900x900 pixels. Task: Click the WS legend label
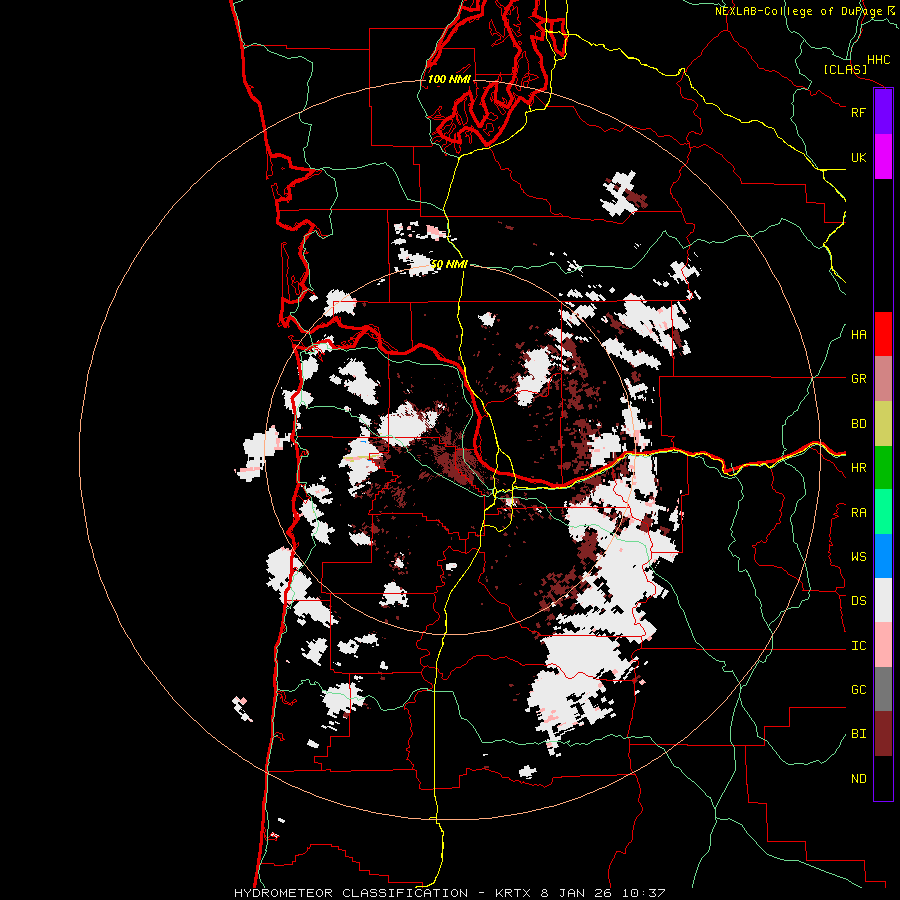[858, 556]
